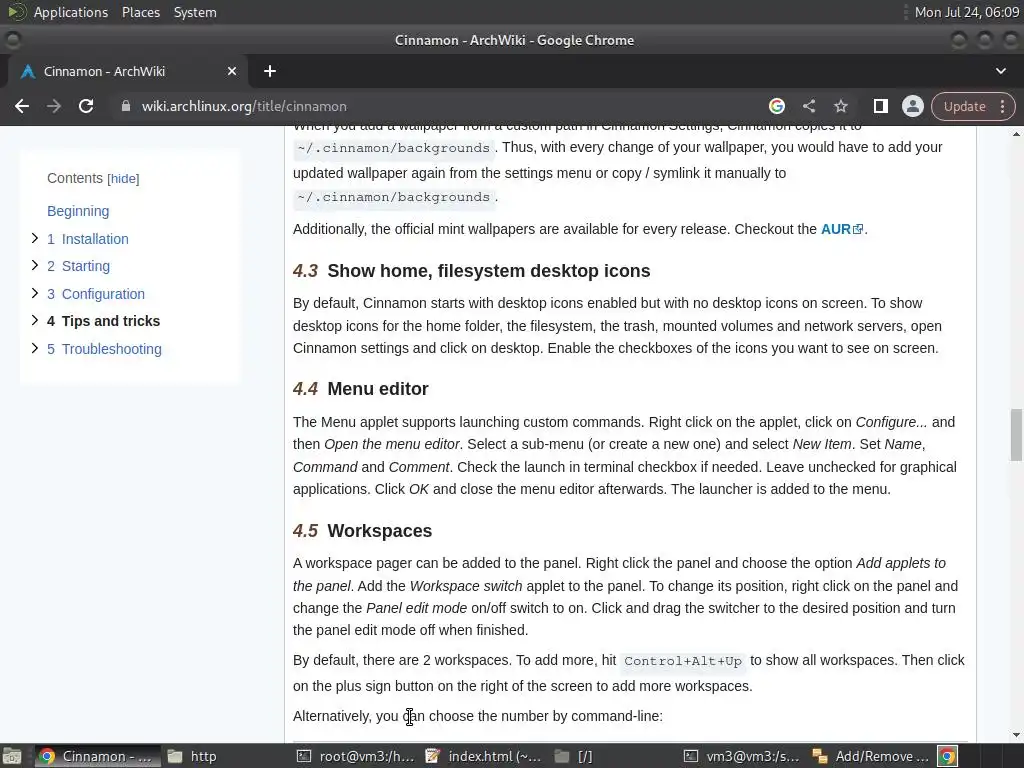This screenshot has width=1024, height=768.
Task: Switch to Cinnamon Chrome taskbar window
Action: (97, 756)
